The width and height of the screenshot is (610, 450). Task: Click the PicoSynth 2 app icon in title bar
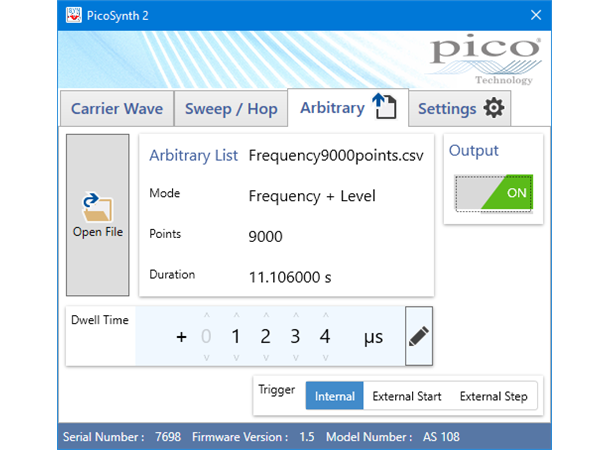pyautogui.click(x=74, y=15)
